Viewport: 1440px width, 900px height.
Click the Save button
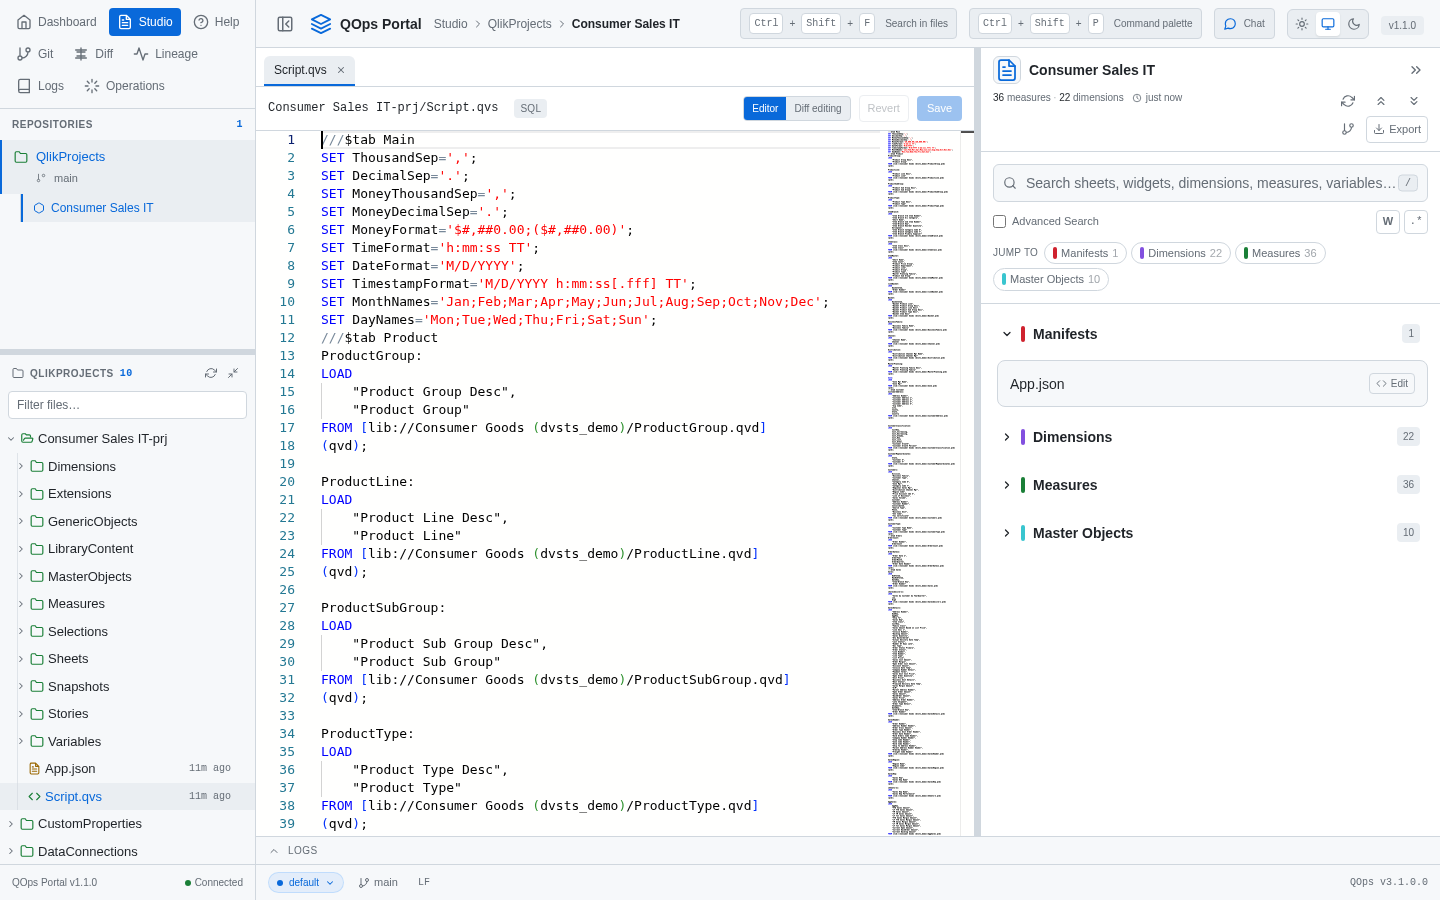939,108
